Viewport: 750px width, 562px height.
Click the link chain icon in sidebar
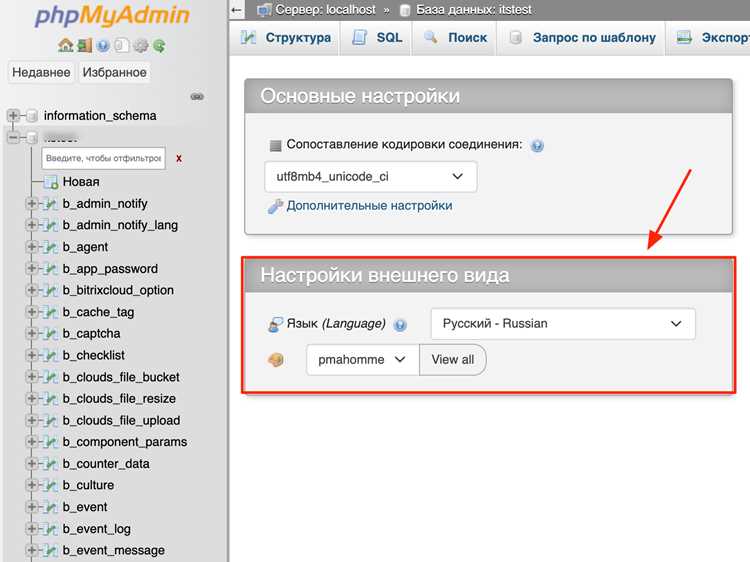pos(197,97)
